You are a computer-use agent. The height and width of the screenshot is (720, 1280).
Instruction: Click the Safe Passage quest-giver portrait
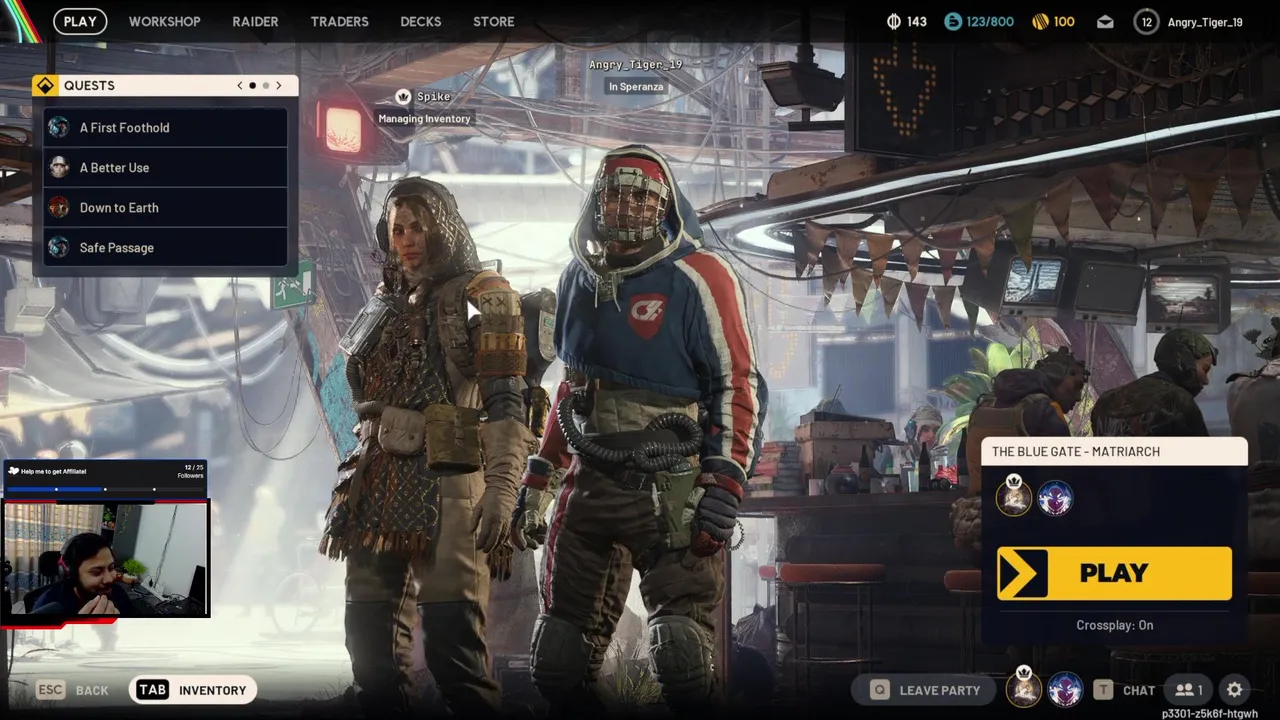tap(59, 247)
